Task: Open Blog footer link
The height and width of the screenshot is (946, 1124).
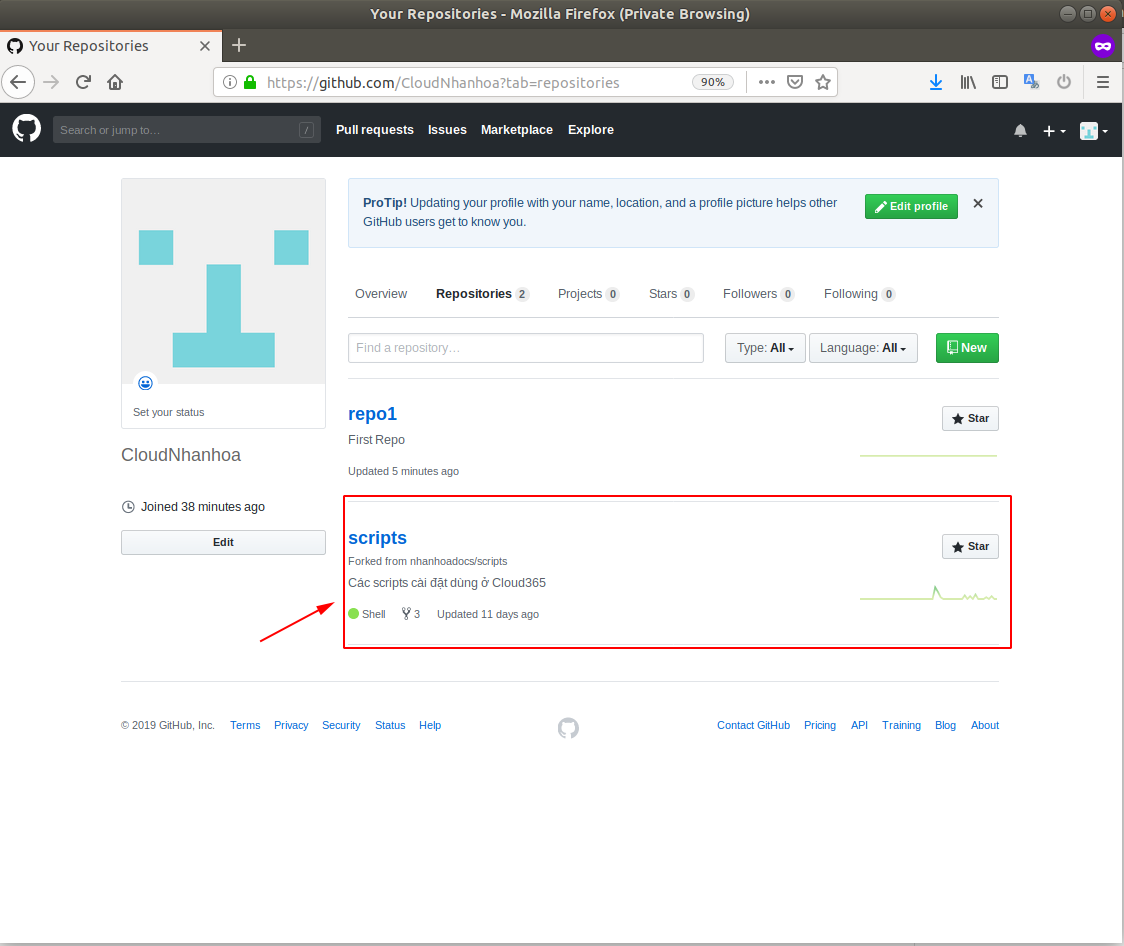Action: pos(946,725)
